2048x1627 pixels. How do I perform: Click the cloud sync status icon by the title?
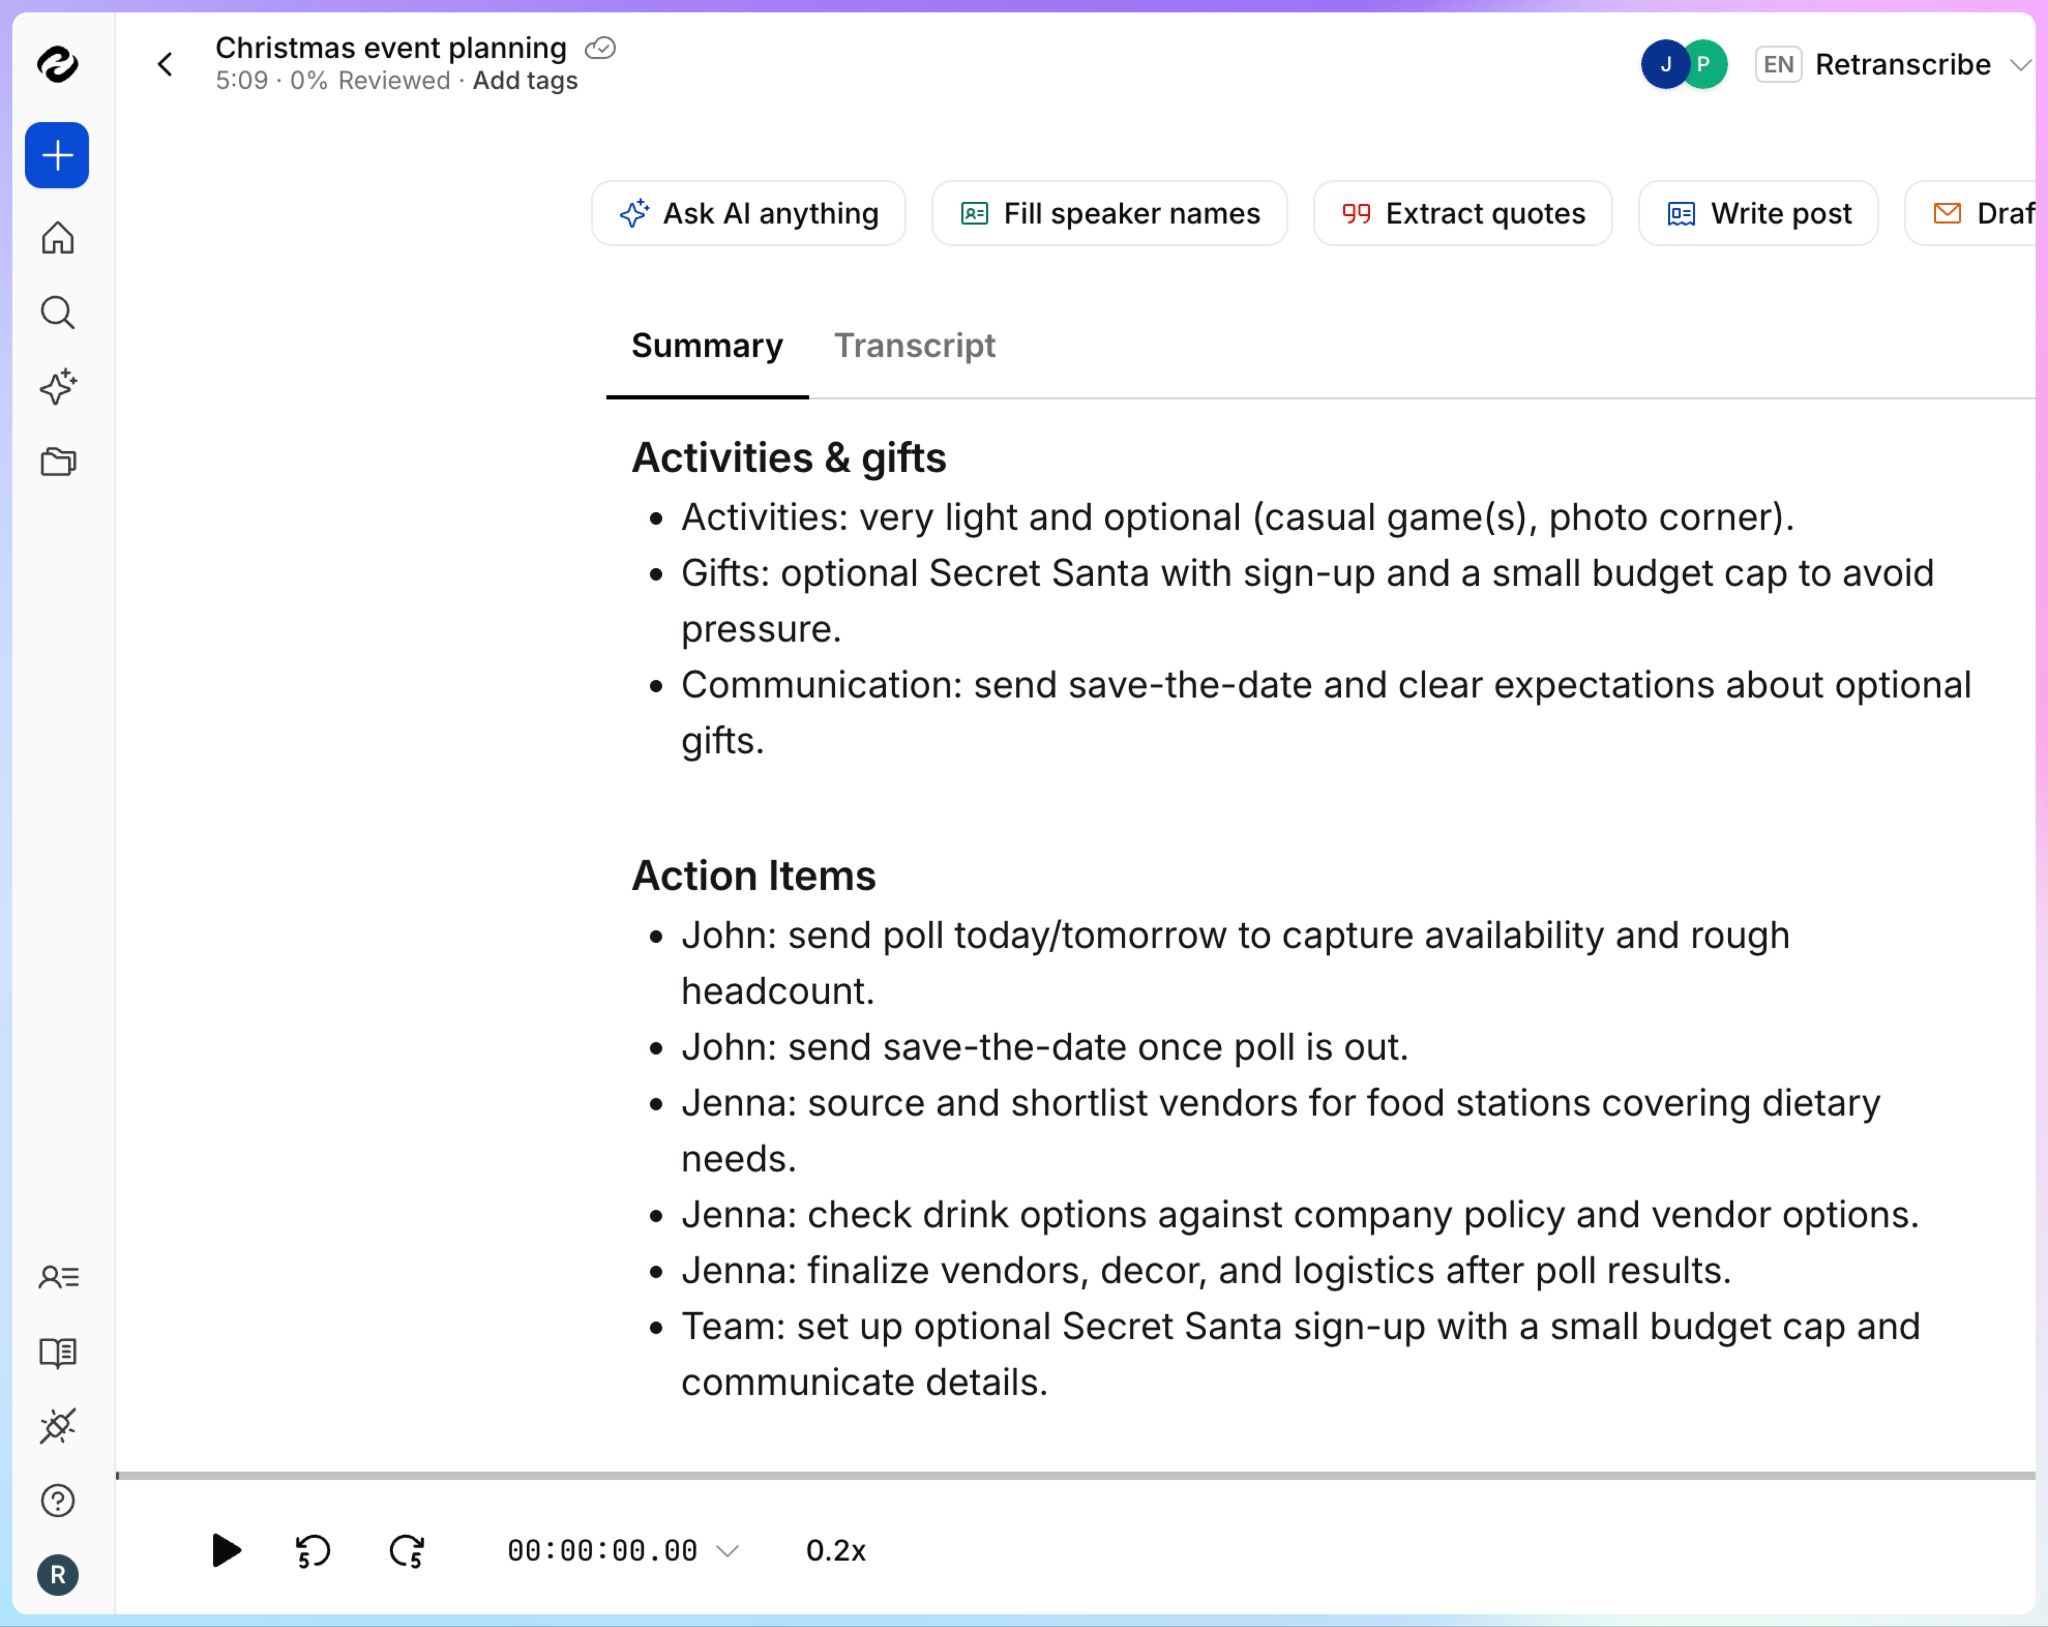(600, 48)
